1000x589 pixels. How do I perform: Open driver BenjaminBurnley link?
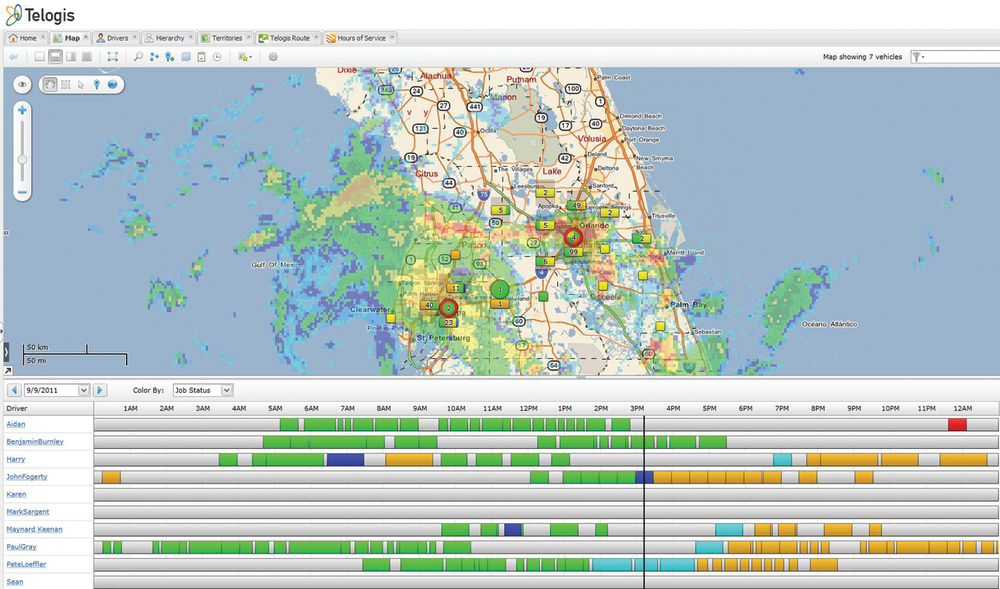[34, 441]
